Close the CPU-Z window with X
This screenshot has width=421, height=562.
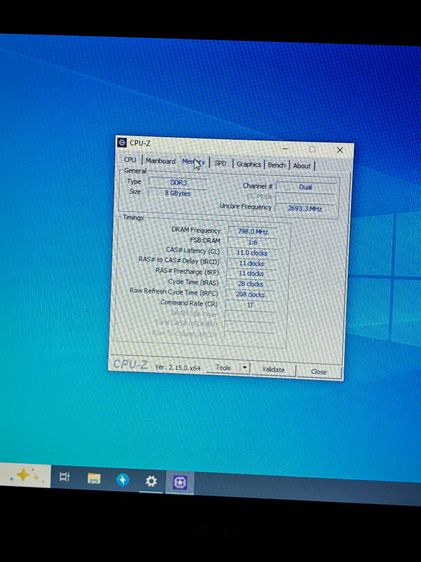pyautogui.click(x=340, y=150)
